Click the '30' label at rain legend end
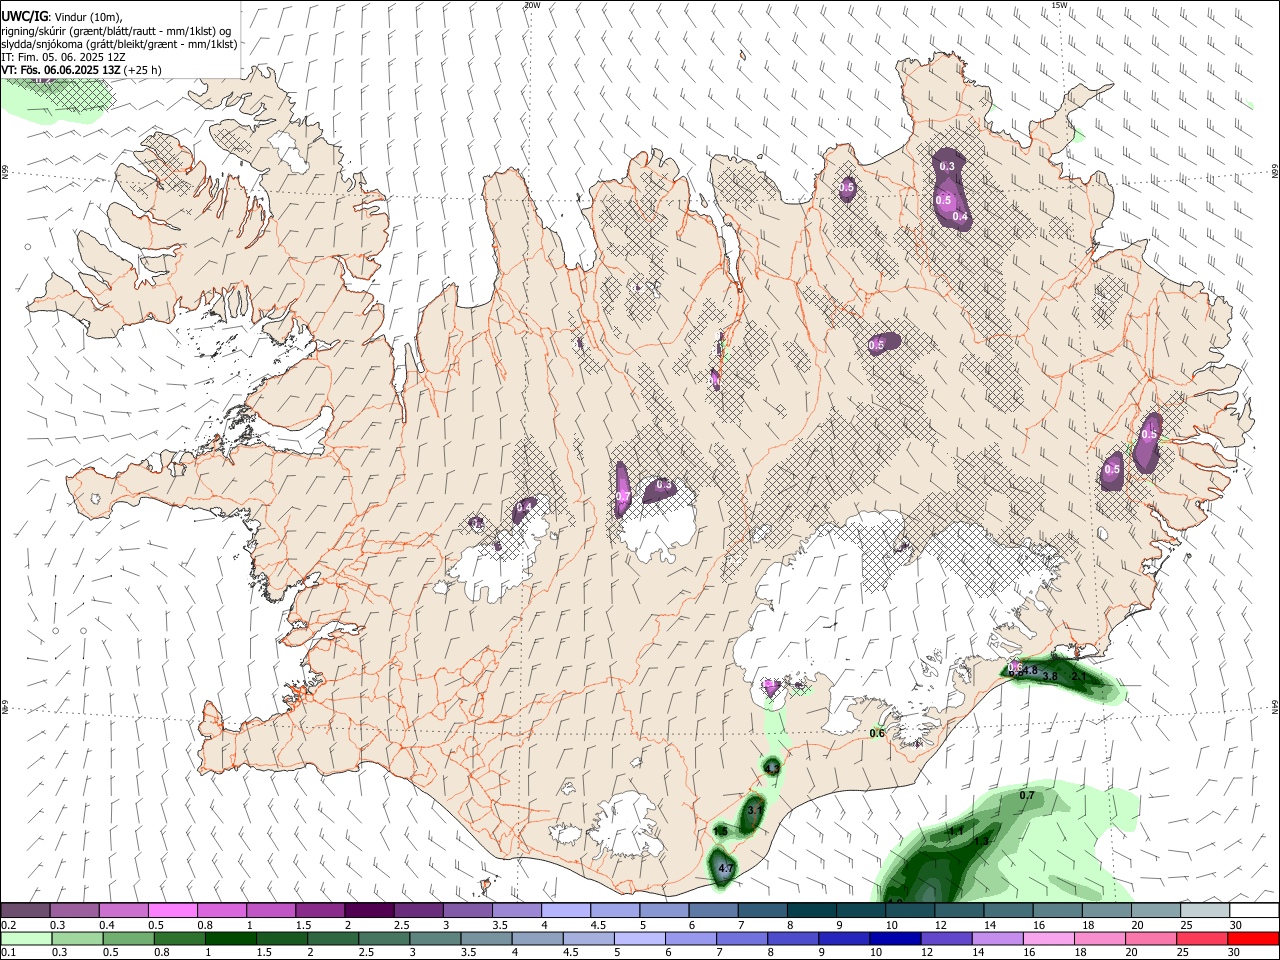Viewport: 1280px width, 960px height. pyautogui.click(x=1236, y=953)
